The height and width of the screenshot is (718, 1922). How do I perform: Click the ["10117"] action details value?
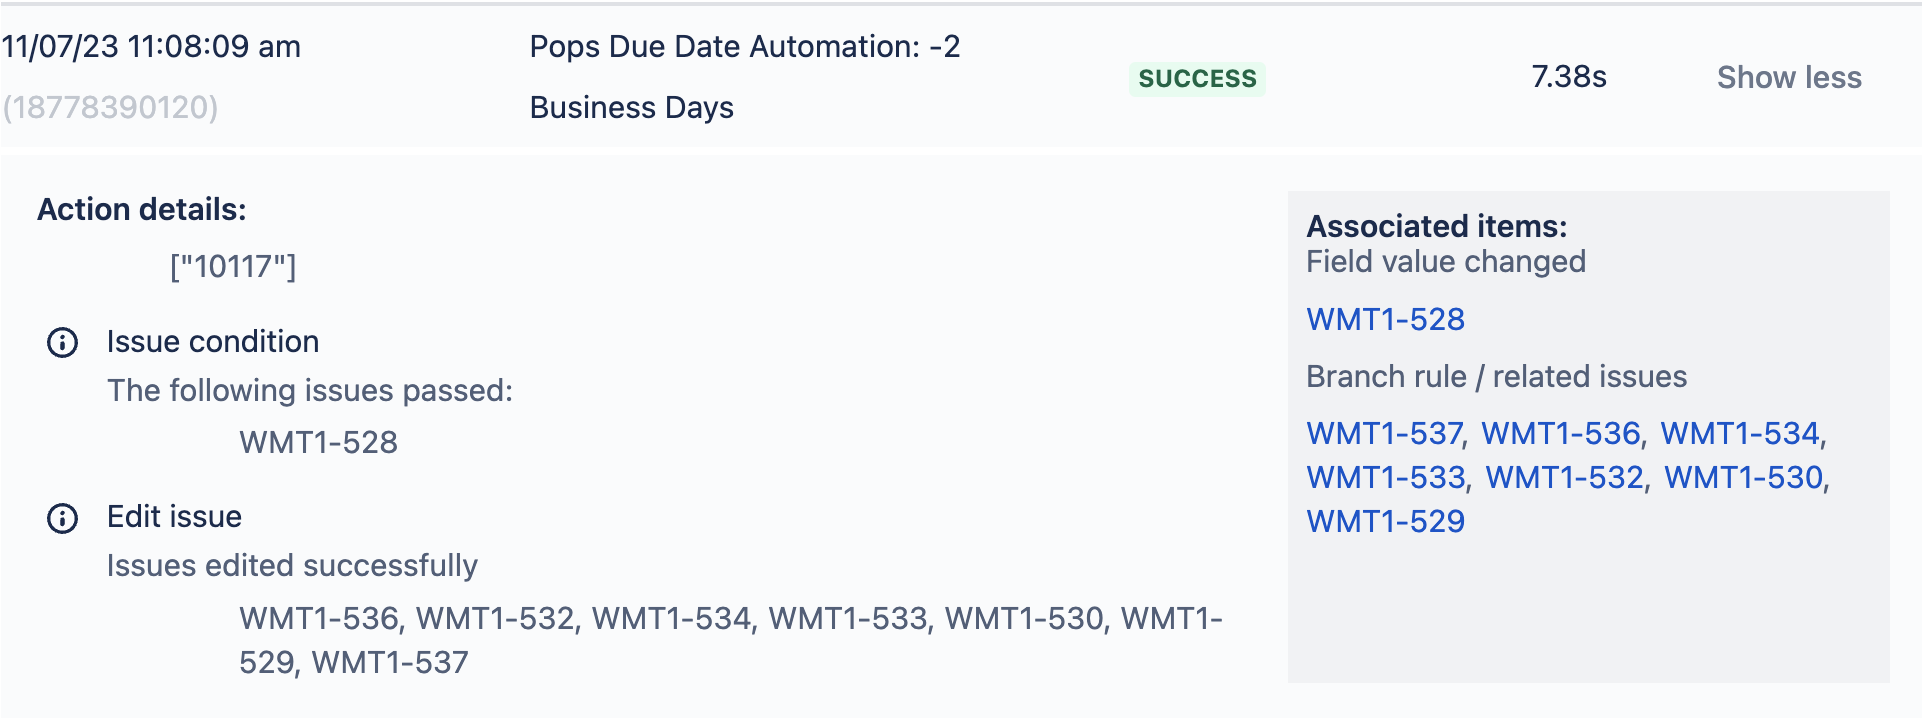(233, 266)
